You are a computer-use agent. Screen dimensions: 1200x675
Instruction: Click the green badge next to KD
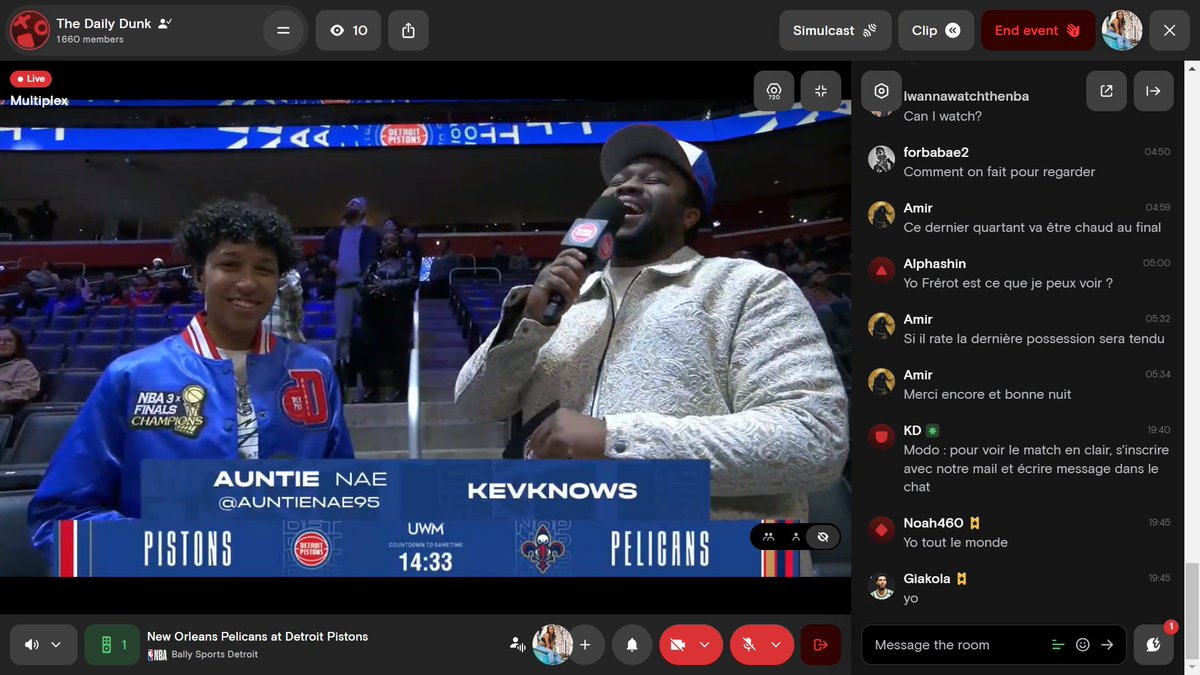(932, 430)
